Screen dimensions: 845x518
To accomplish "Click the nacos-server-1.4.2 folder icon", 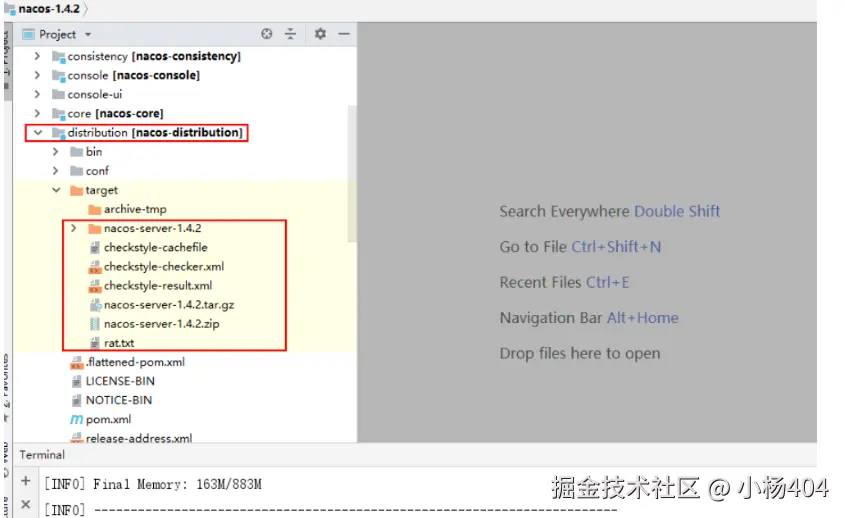I will click(95, 229).
